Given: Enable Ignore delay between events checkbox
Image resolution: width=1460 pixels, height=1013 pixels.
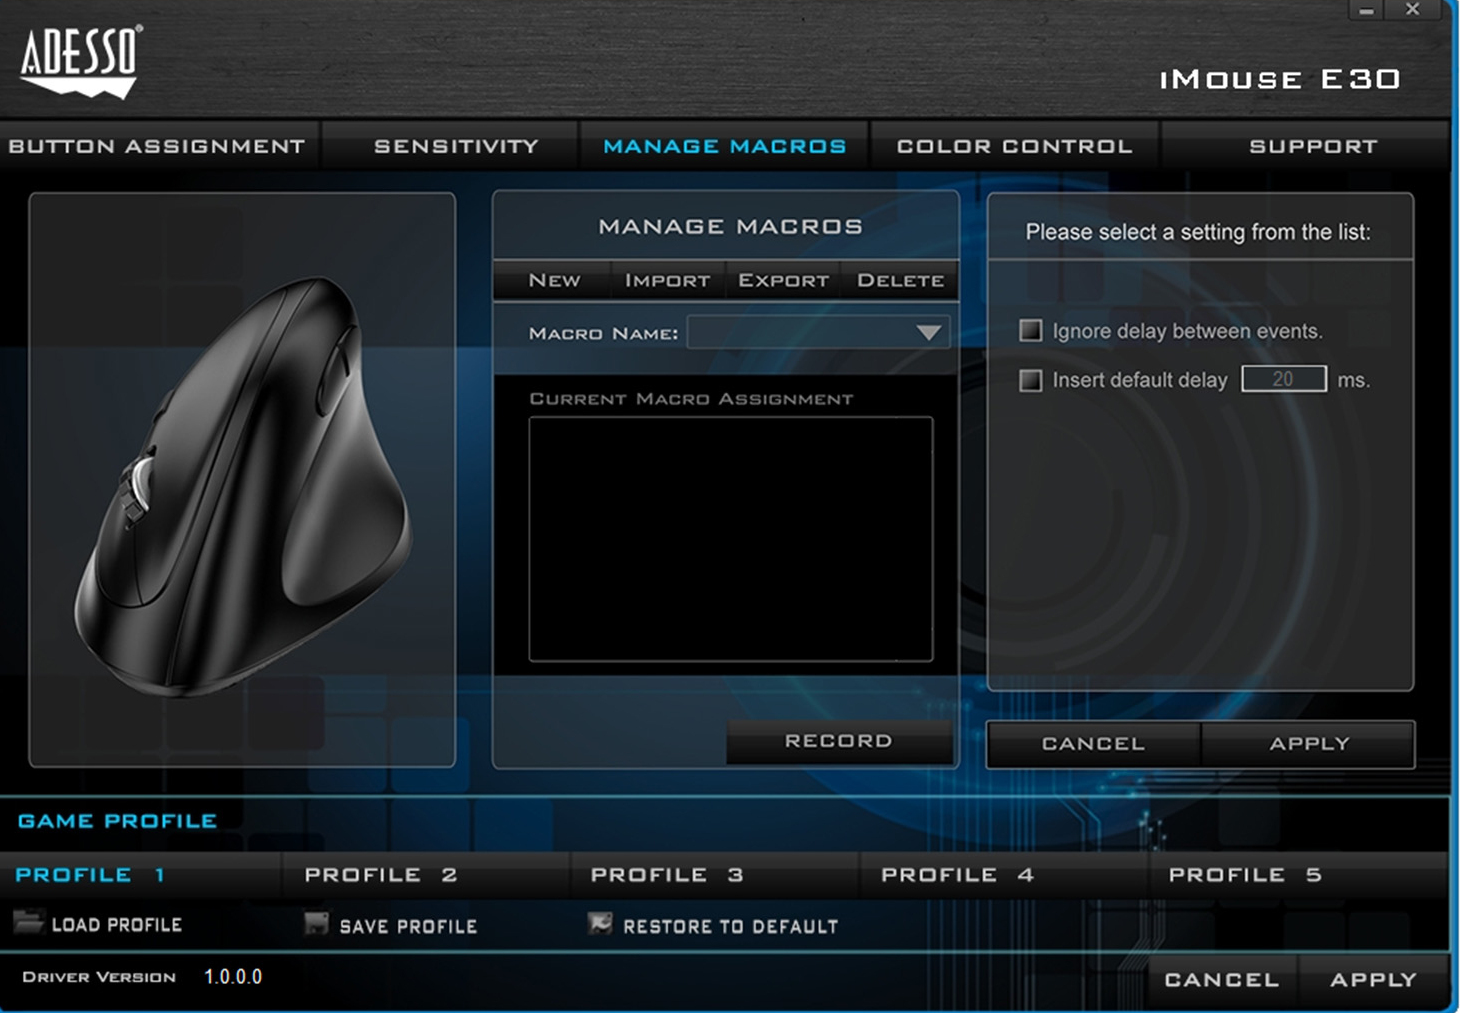Looking at the screenshot, I should click(x=1030, y=331).
